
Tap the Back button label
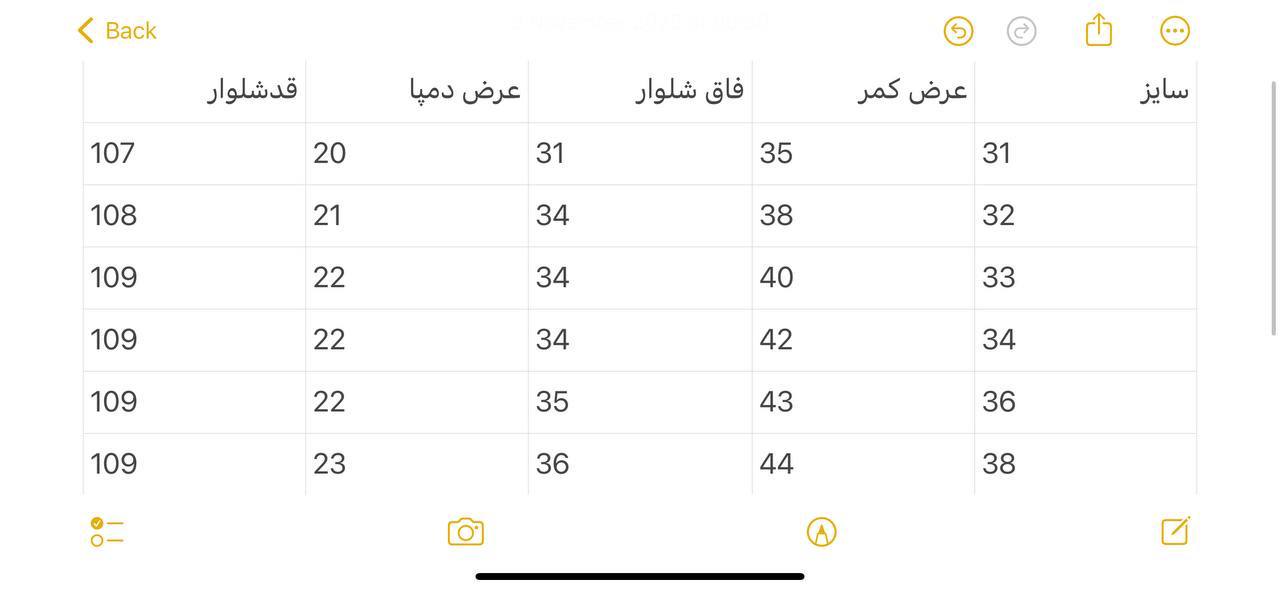[128, 28]
